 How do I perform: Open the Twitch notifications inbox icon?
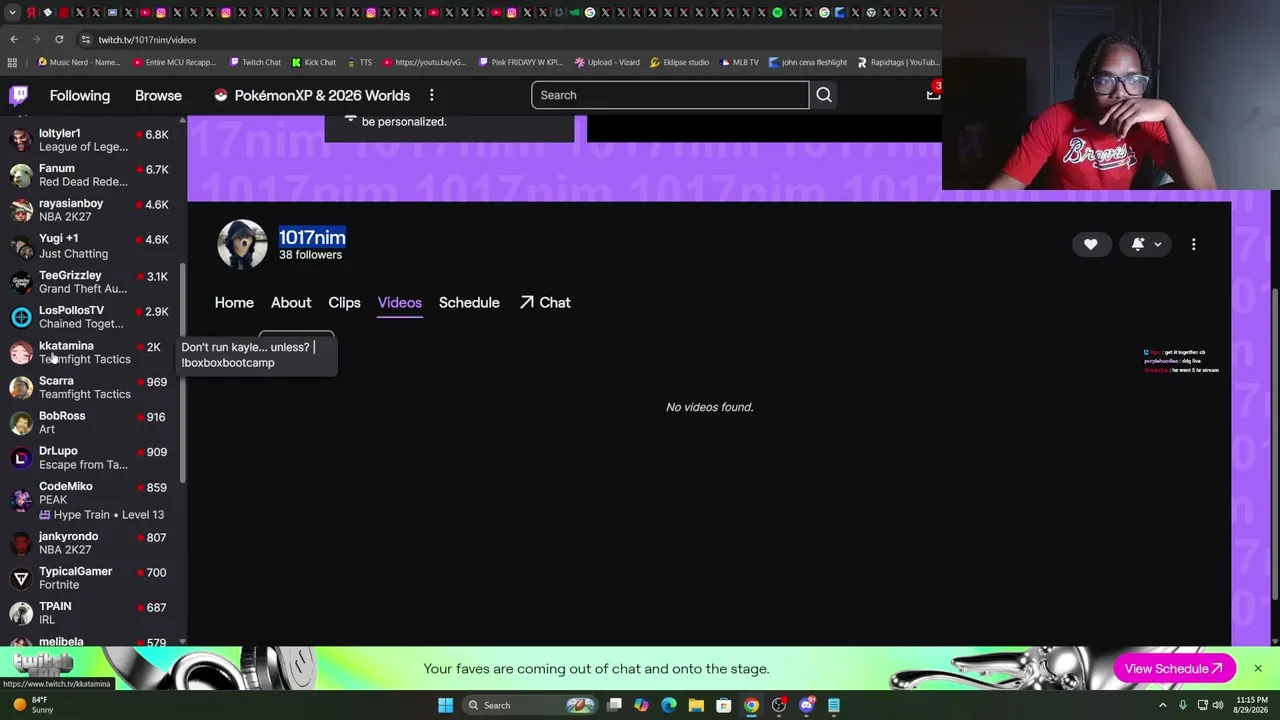click(932, 94)
